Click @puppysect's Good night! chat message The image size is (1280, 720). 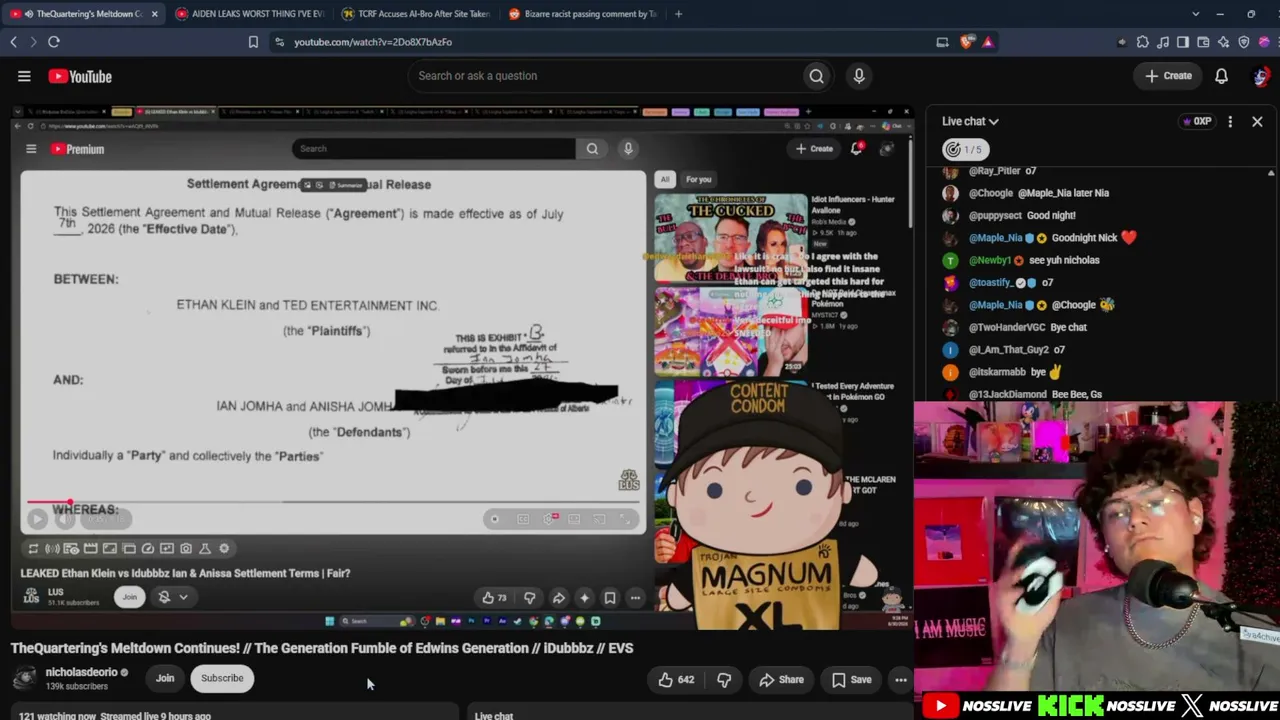pyautogui.click(x=1009, y=215)
